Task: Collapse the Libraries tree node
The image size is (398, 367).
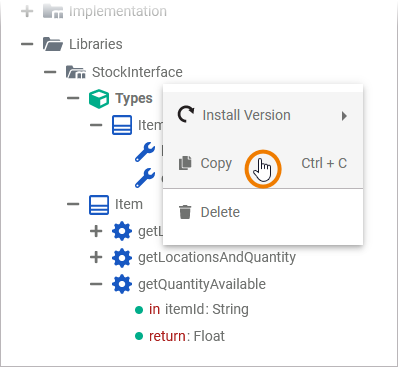Action: [x=27, y=44]
